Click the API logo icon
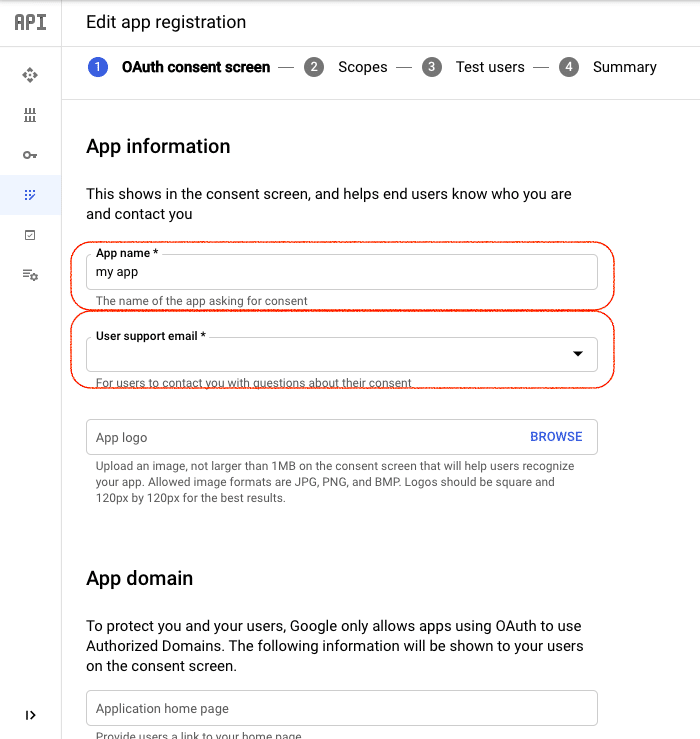Screen dimensions: 700x739 point(30,22)
